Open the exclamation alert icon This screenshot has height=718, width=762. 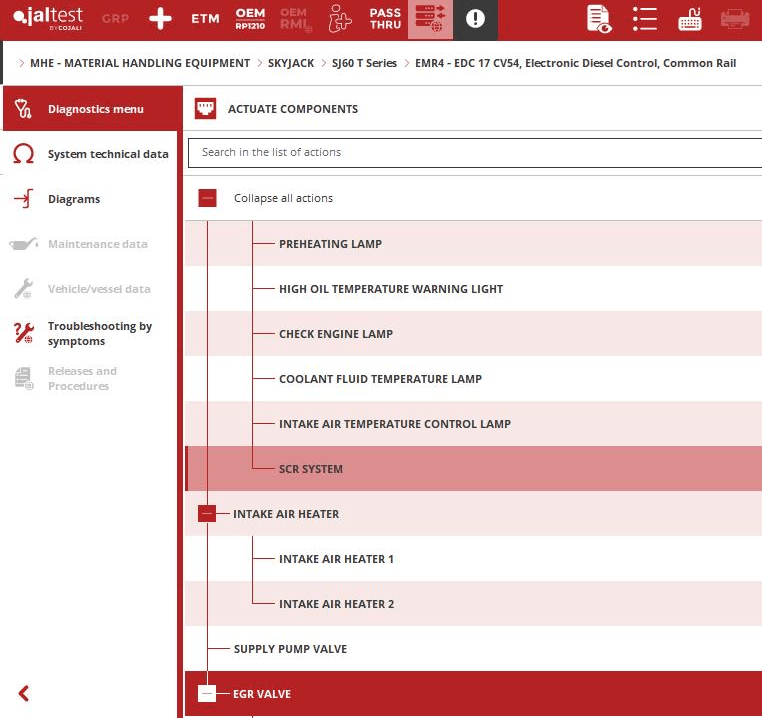click(x=475, y=19)
